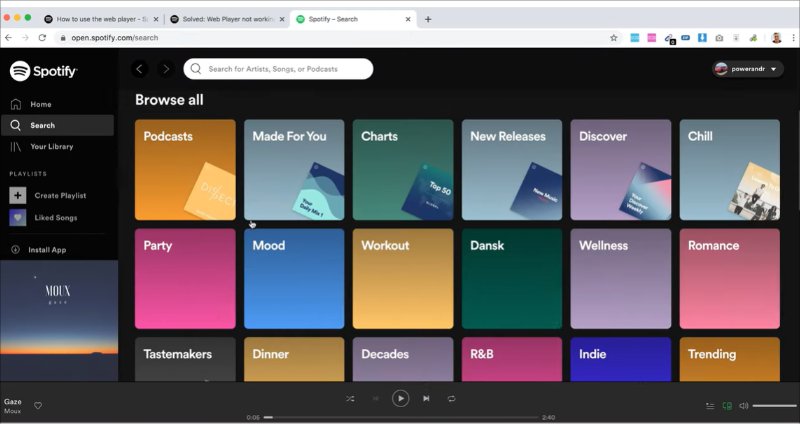The width and height of the screenshot is (800, 424).
Task: Open the Made For You card
Action: 294,170
